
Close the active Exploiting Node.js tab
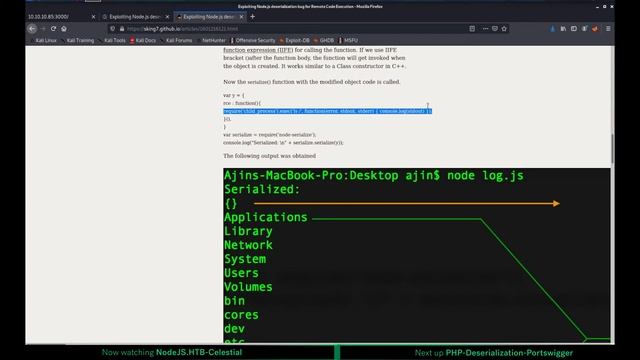tap(242, 17)
